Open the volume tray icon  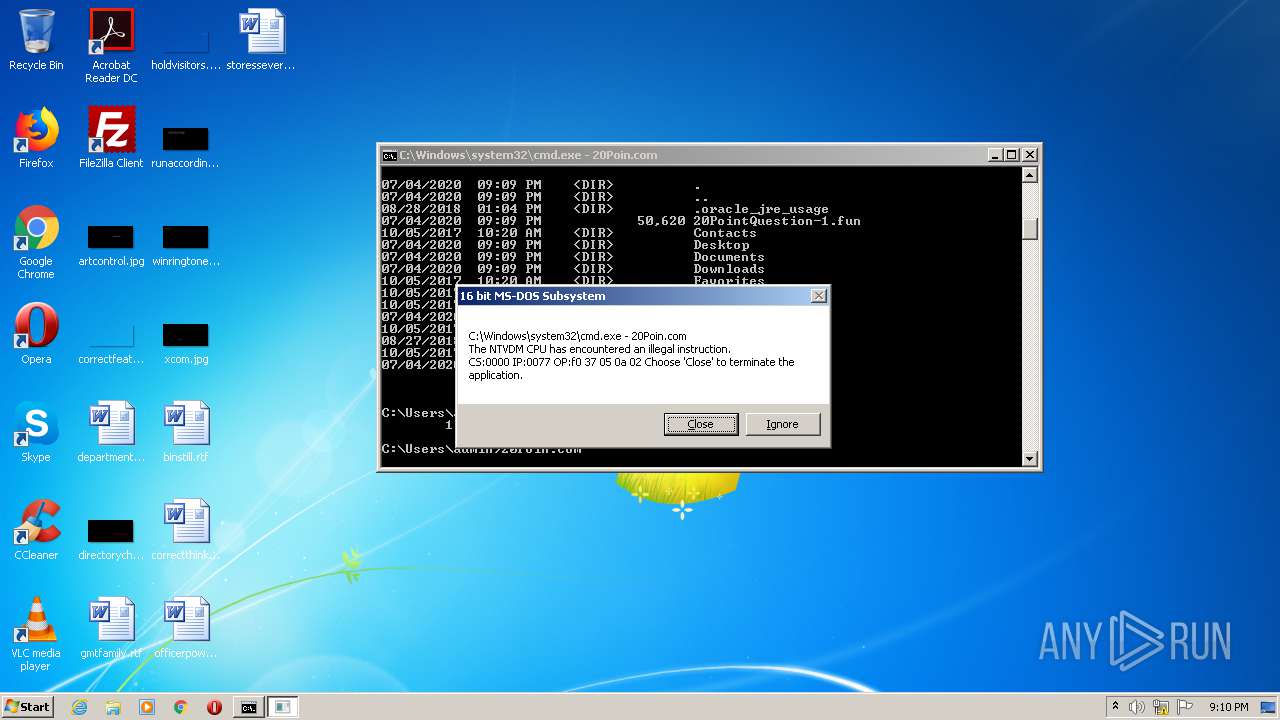tap(1137, 707)
